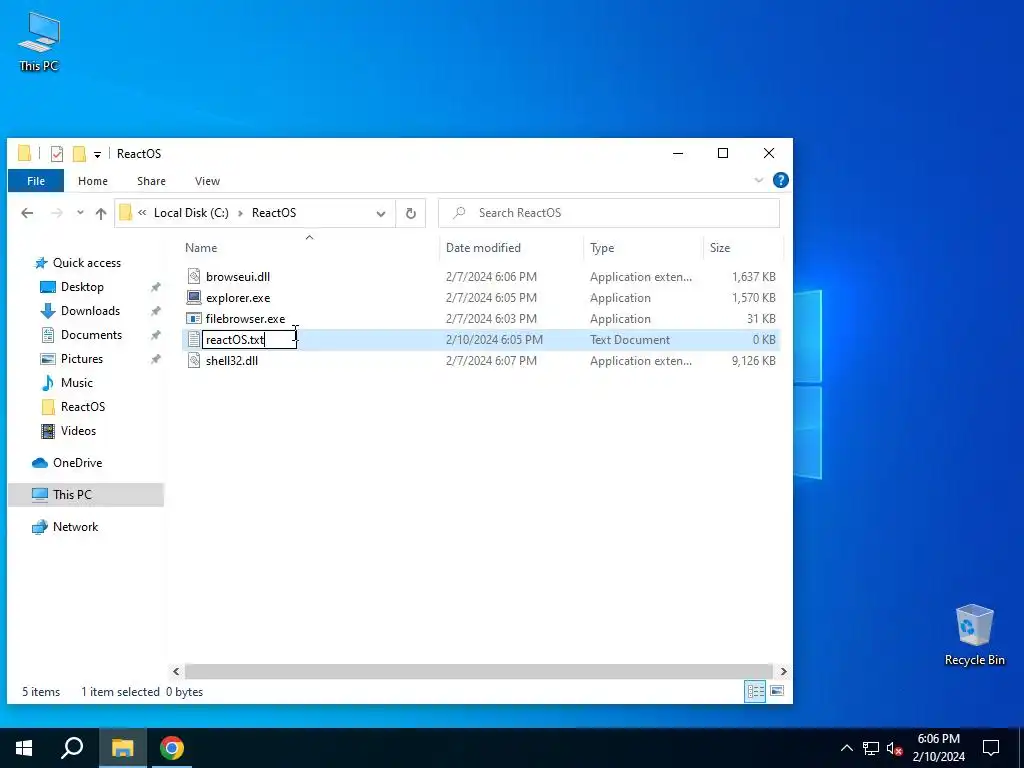Click the pin icon next to Downloads
Screen dimensions: 1024x768
click(155, 312)
